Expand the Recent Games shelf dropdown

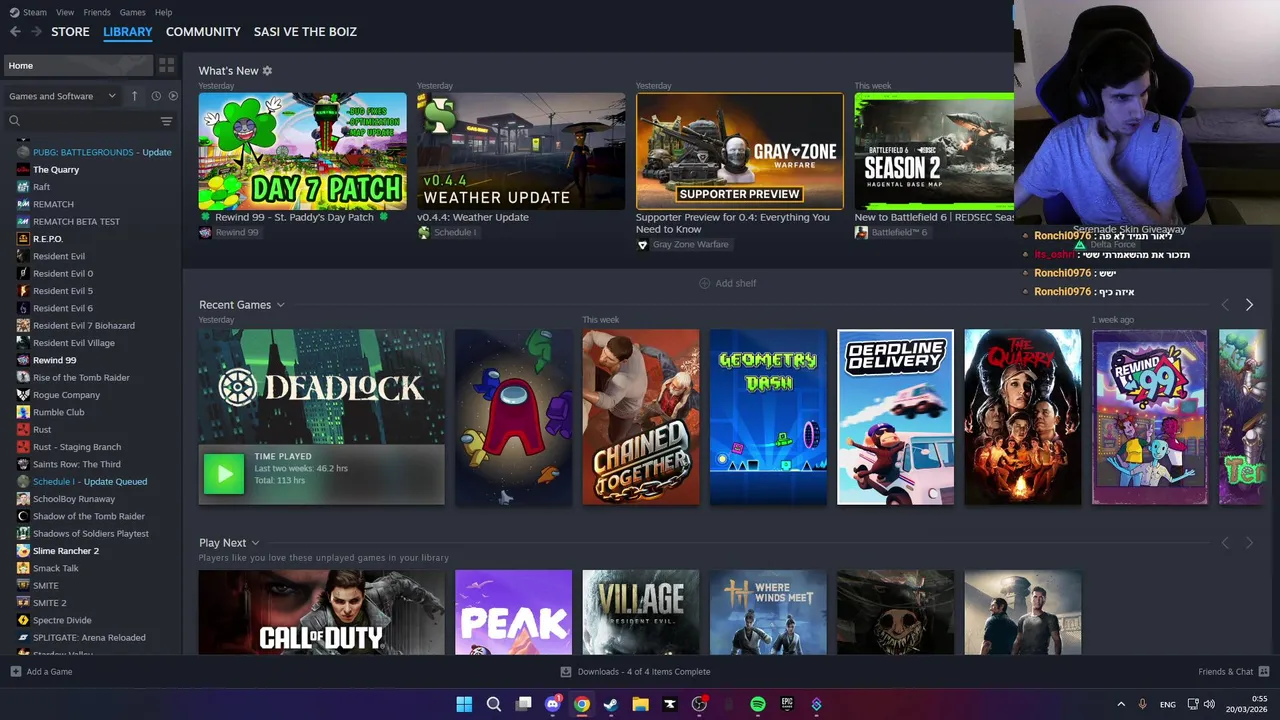pos(280,305)
